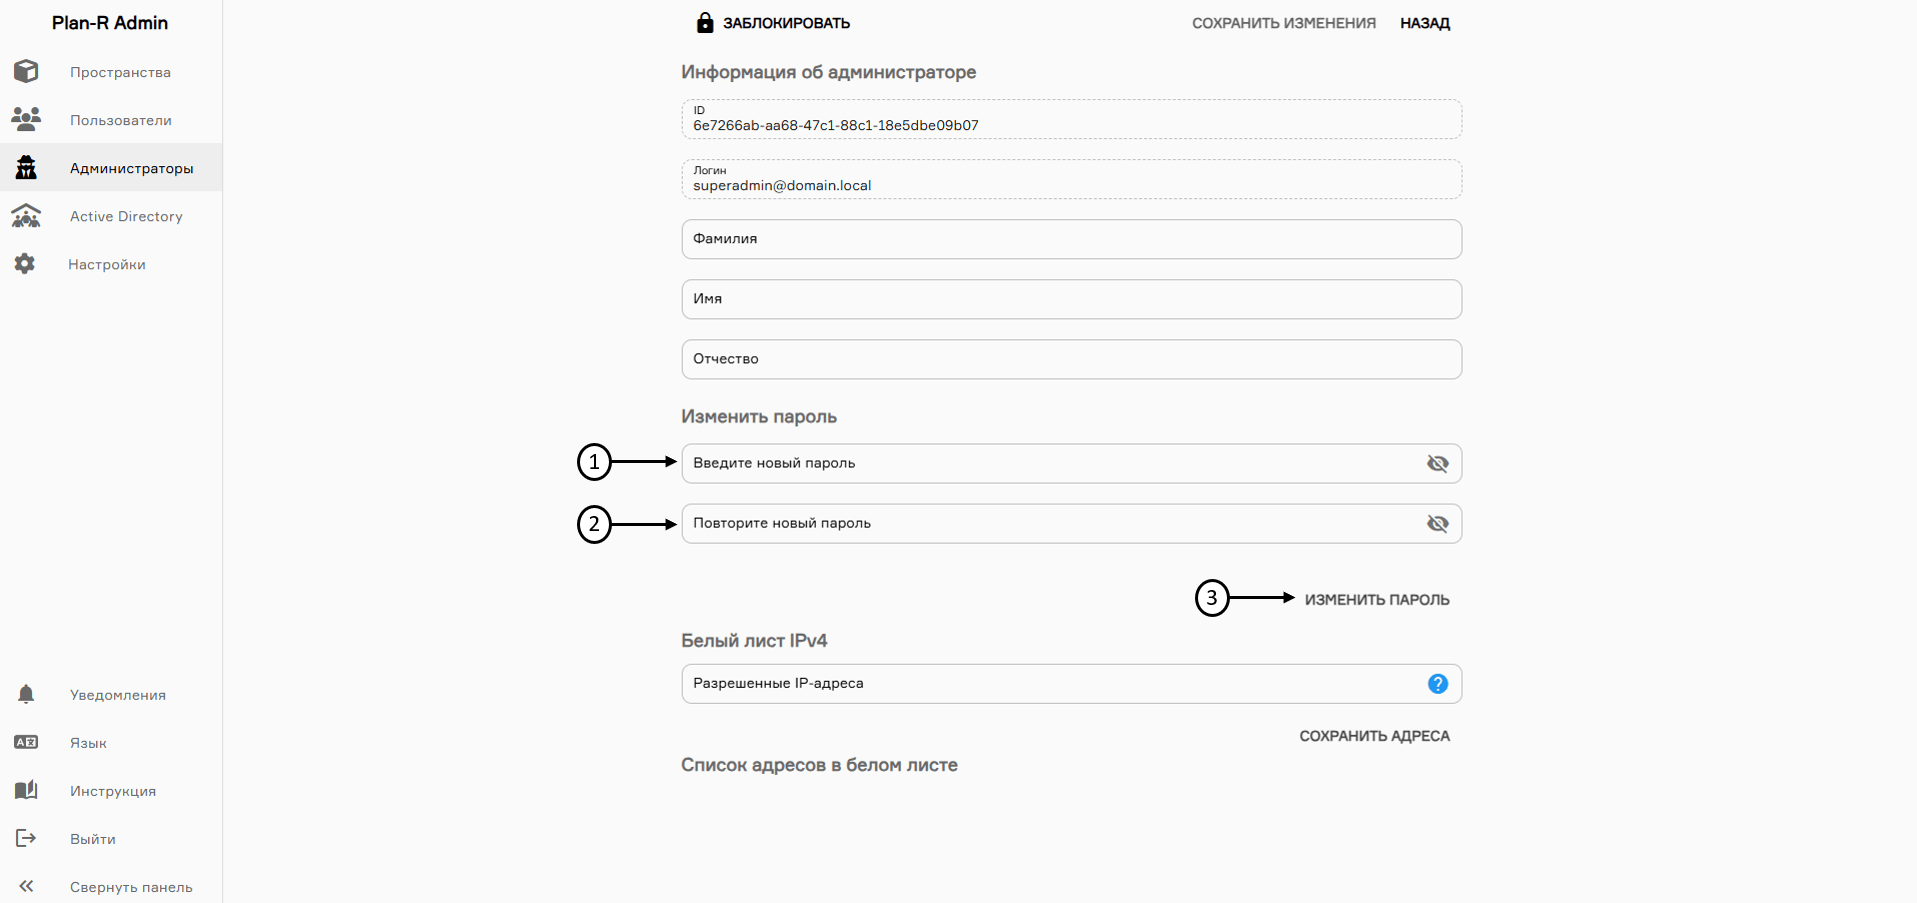Click the blue help icon for allowed IPs
1917x903 pixels.
point(1437,684)
